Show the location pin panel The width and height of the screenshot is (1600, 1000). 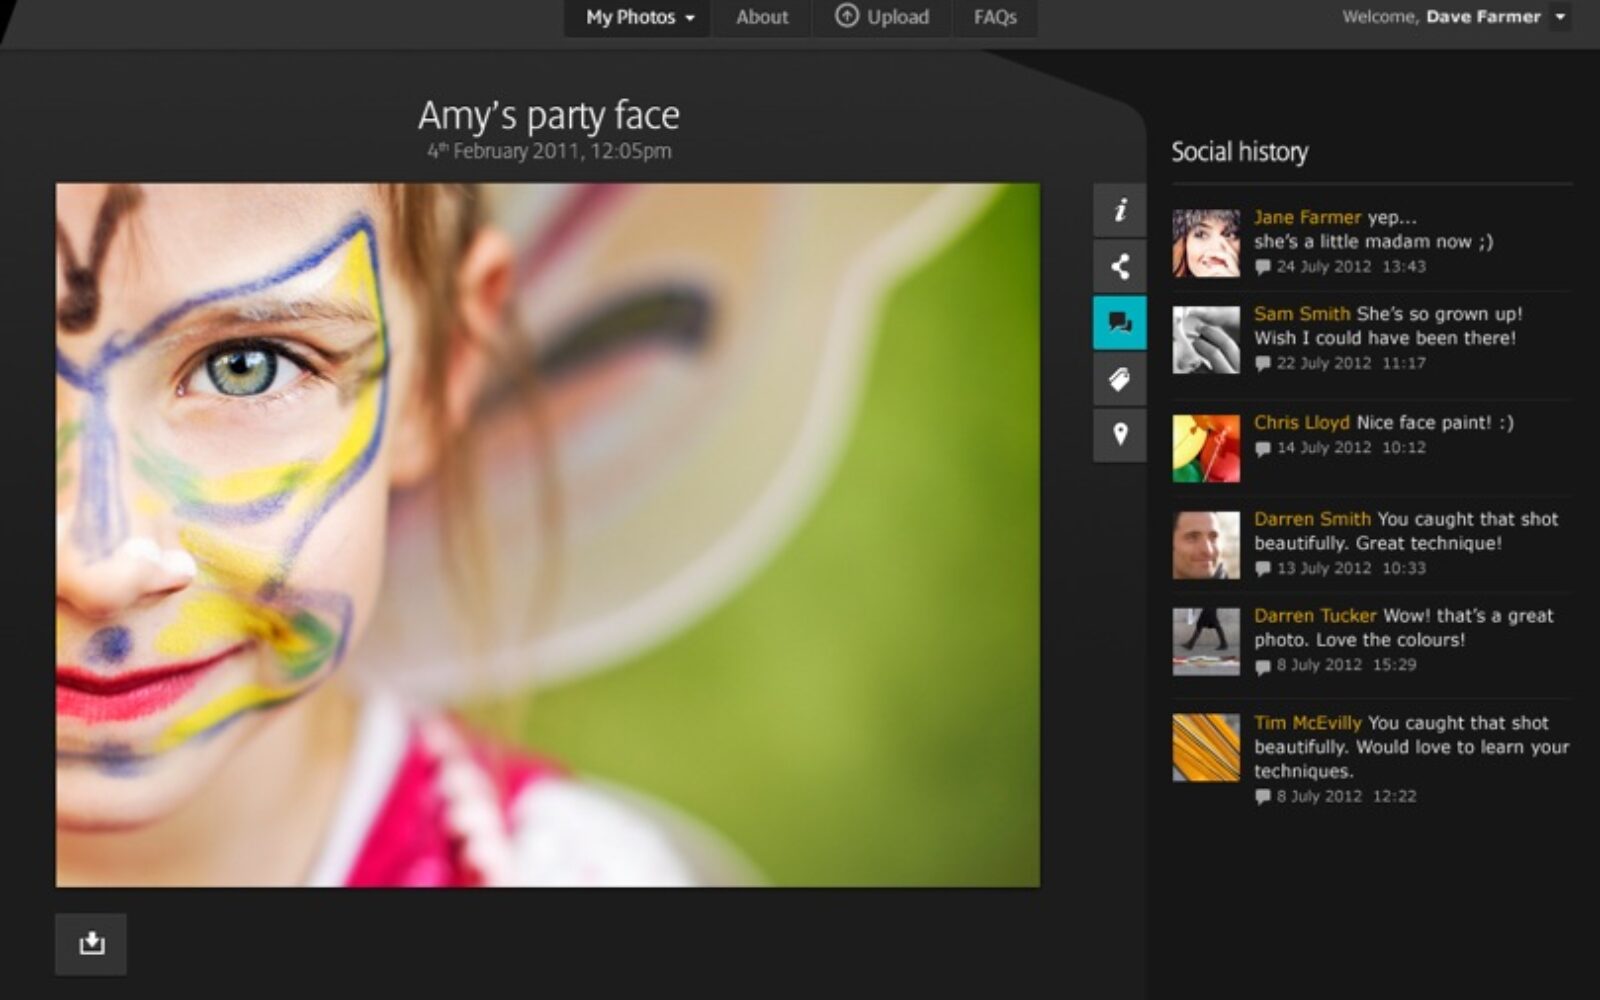[1119, 434]
